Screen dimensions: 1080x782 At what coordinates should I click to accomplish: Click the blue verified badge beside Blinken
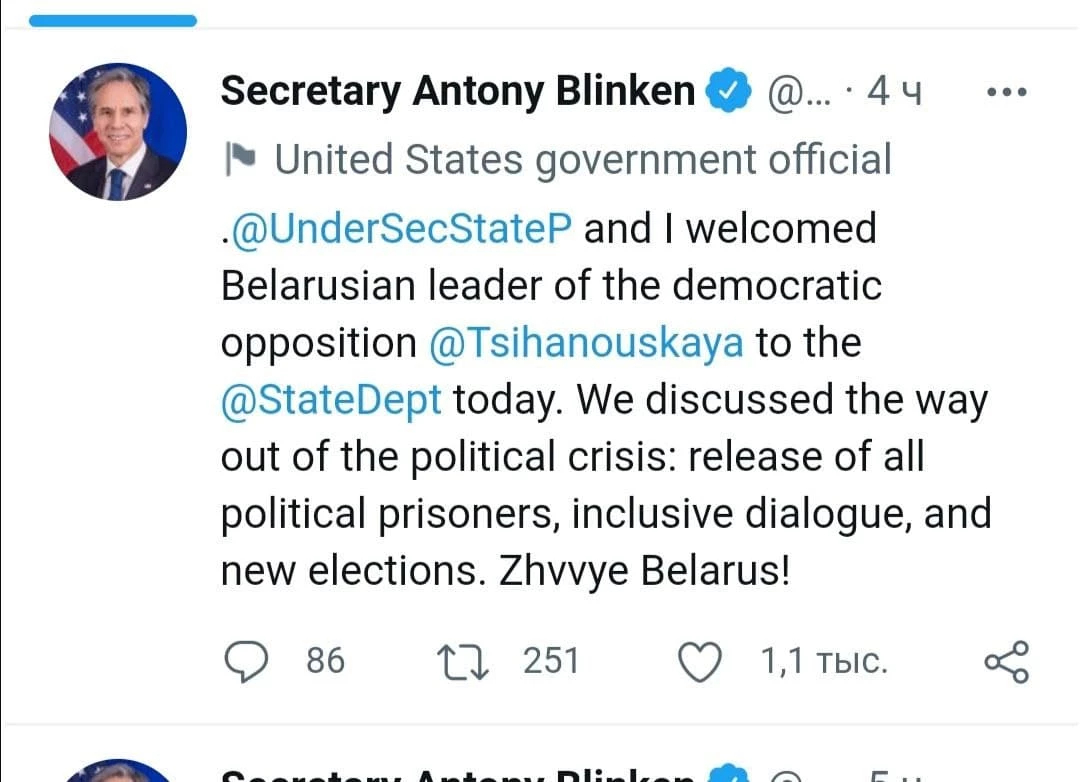[729, 90]
